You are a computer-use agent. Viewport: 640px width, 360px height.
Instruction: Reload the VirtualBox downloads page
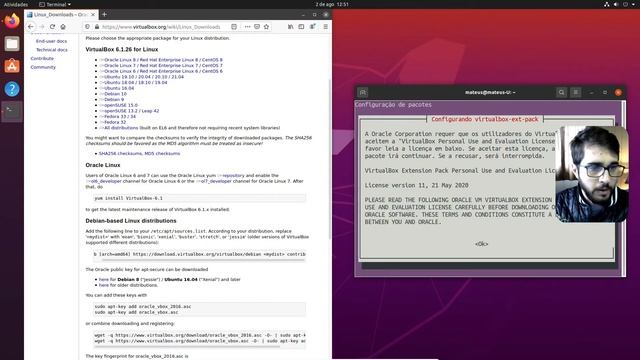52,27
